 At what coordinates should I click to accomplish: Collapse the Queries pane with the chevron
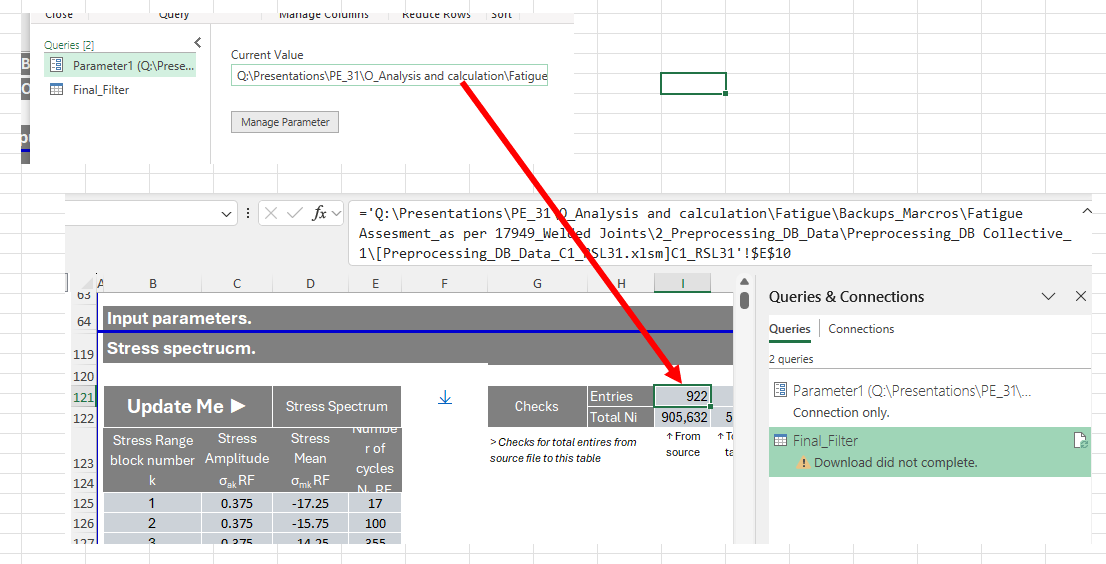pyautogui.click(x=198, y=43)
